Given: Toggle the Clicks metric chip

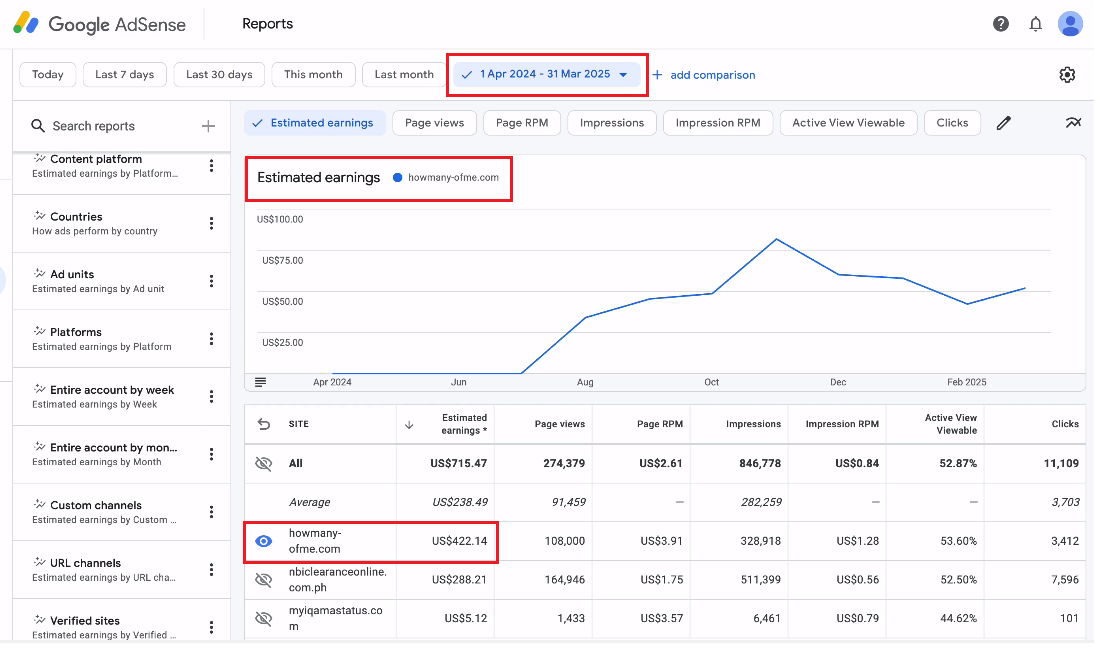Looking at the screenshot, I should coord(953,123).
